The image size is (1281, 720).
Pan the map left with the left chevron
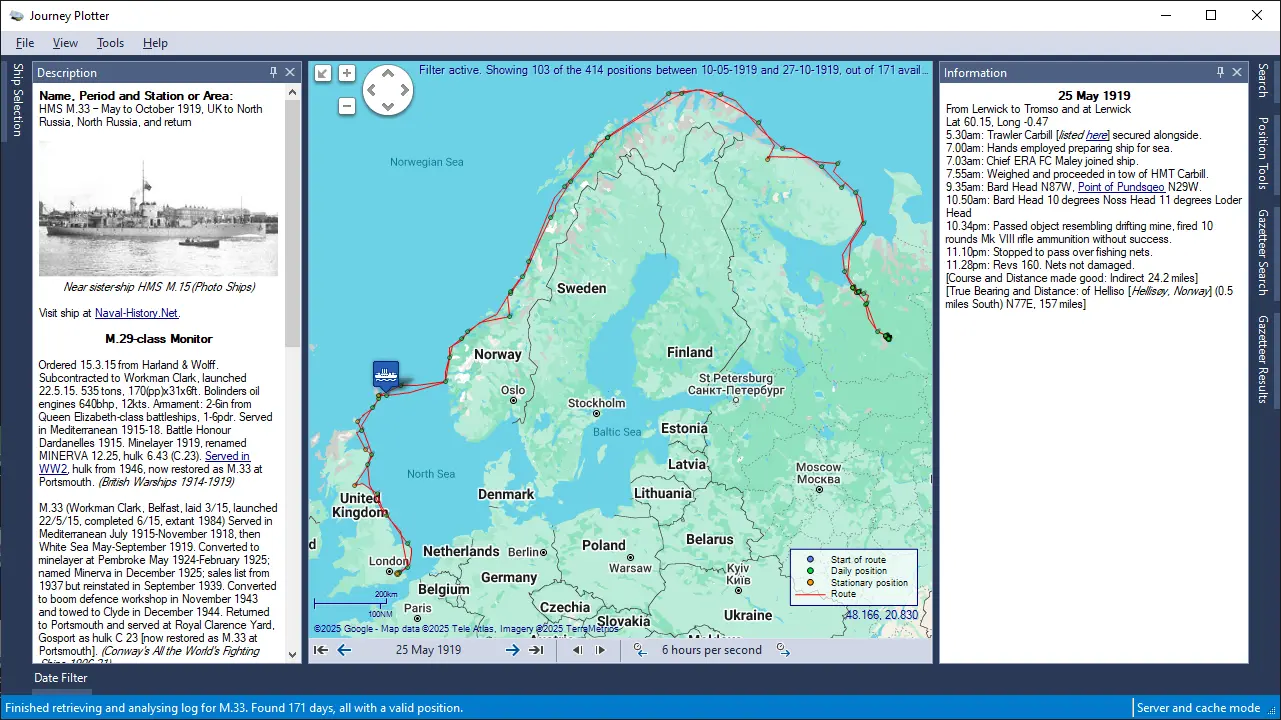point(371,91)
